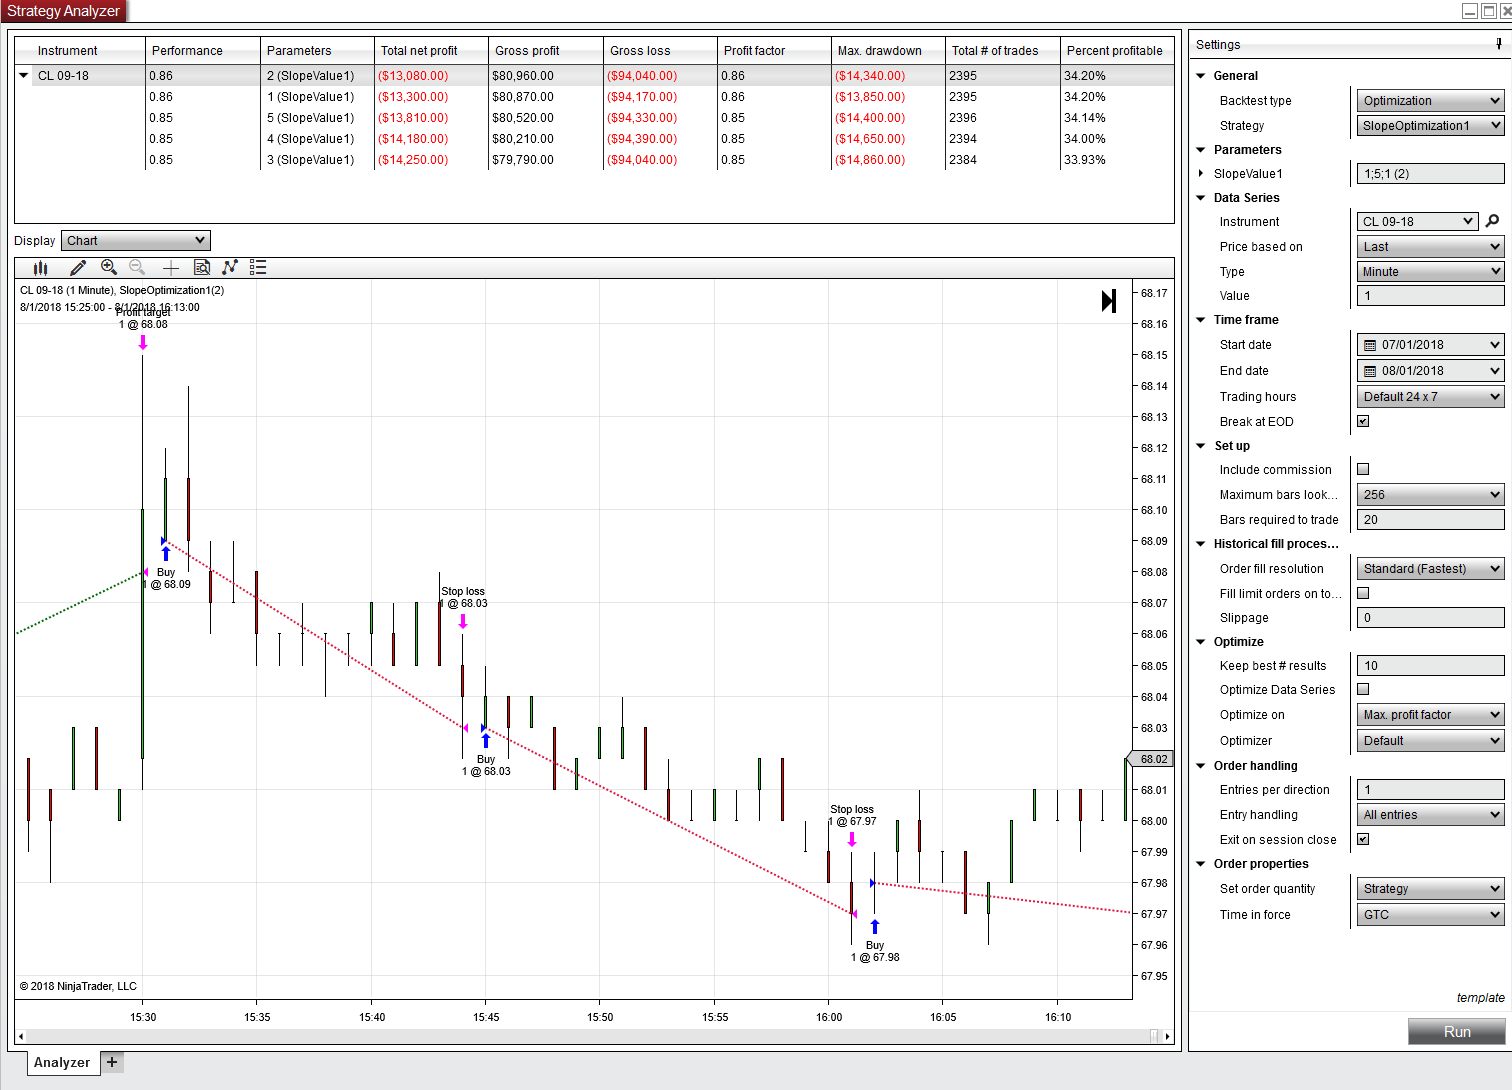Open the Order fill resolution dropdown

pyautogui.click(x=1431, y=569)
